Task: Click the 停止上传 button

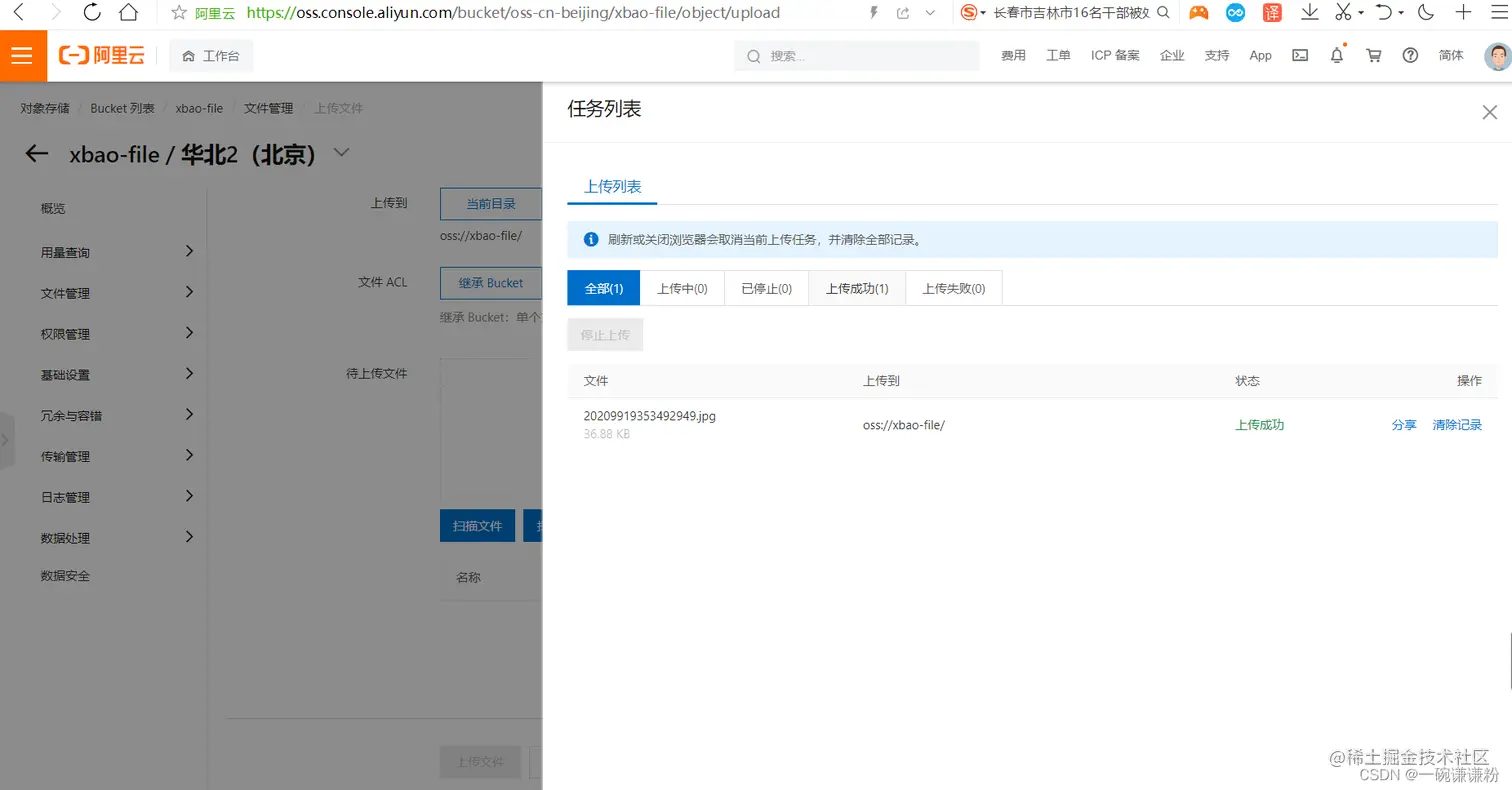Action: pyautogui.click(x=605, y=335)
